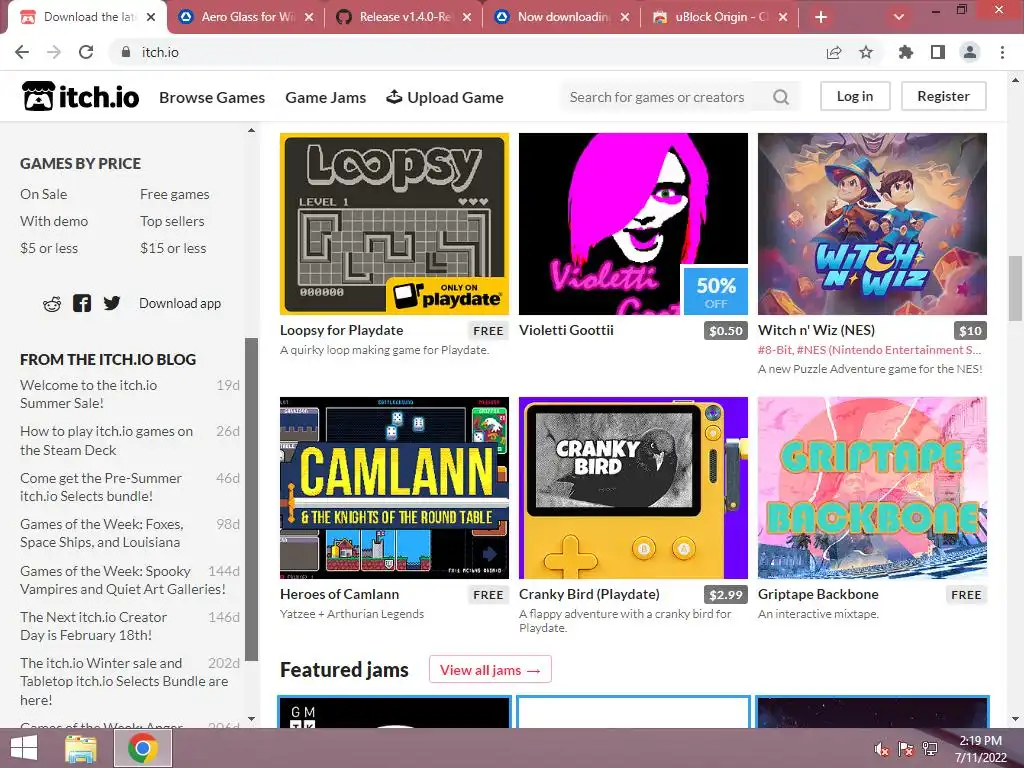The height and width of the screenshot is (768, 1024).
Task: Open itch.io Reddit icon in sidebar
Action: point(52,304)
